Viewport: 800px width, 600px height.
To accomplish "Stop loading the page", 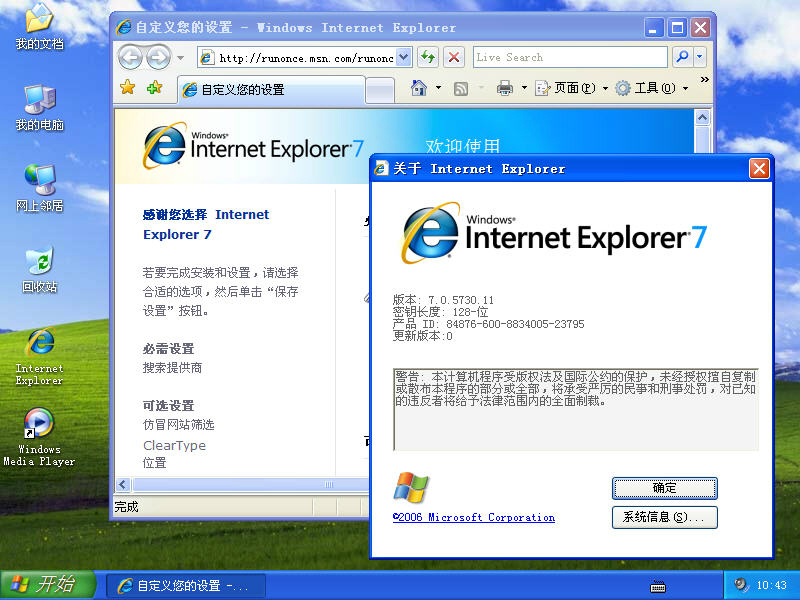I will [453, 57].
